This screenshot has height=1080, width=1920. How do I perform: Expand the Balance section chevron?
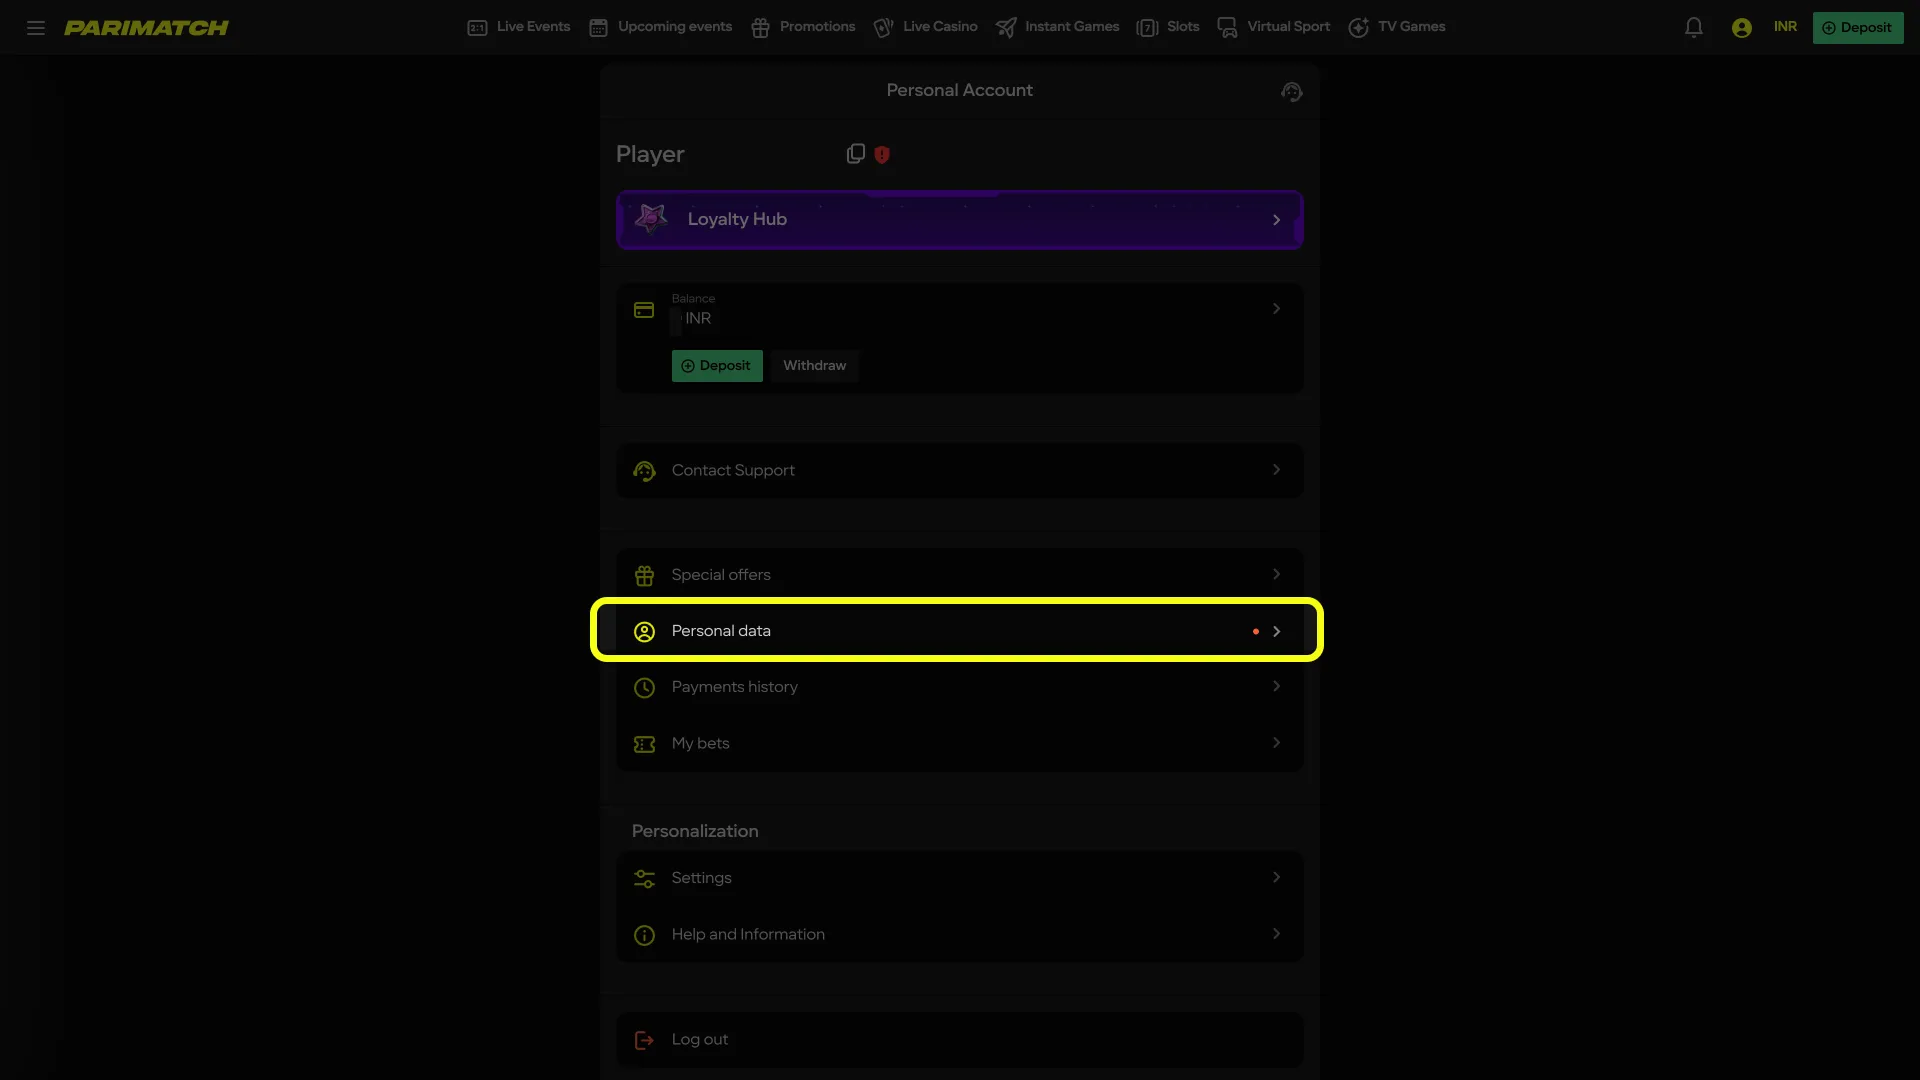point(1275,308)
